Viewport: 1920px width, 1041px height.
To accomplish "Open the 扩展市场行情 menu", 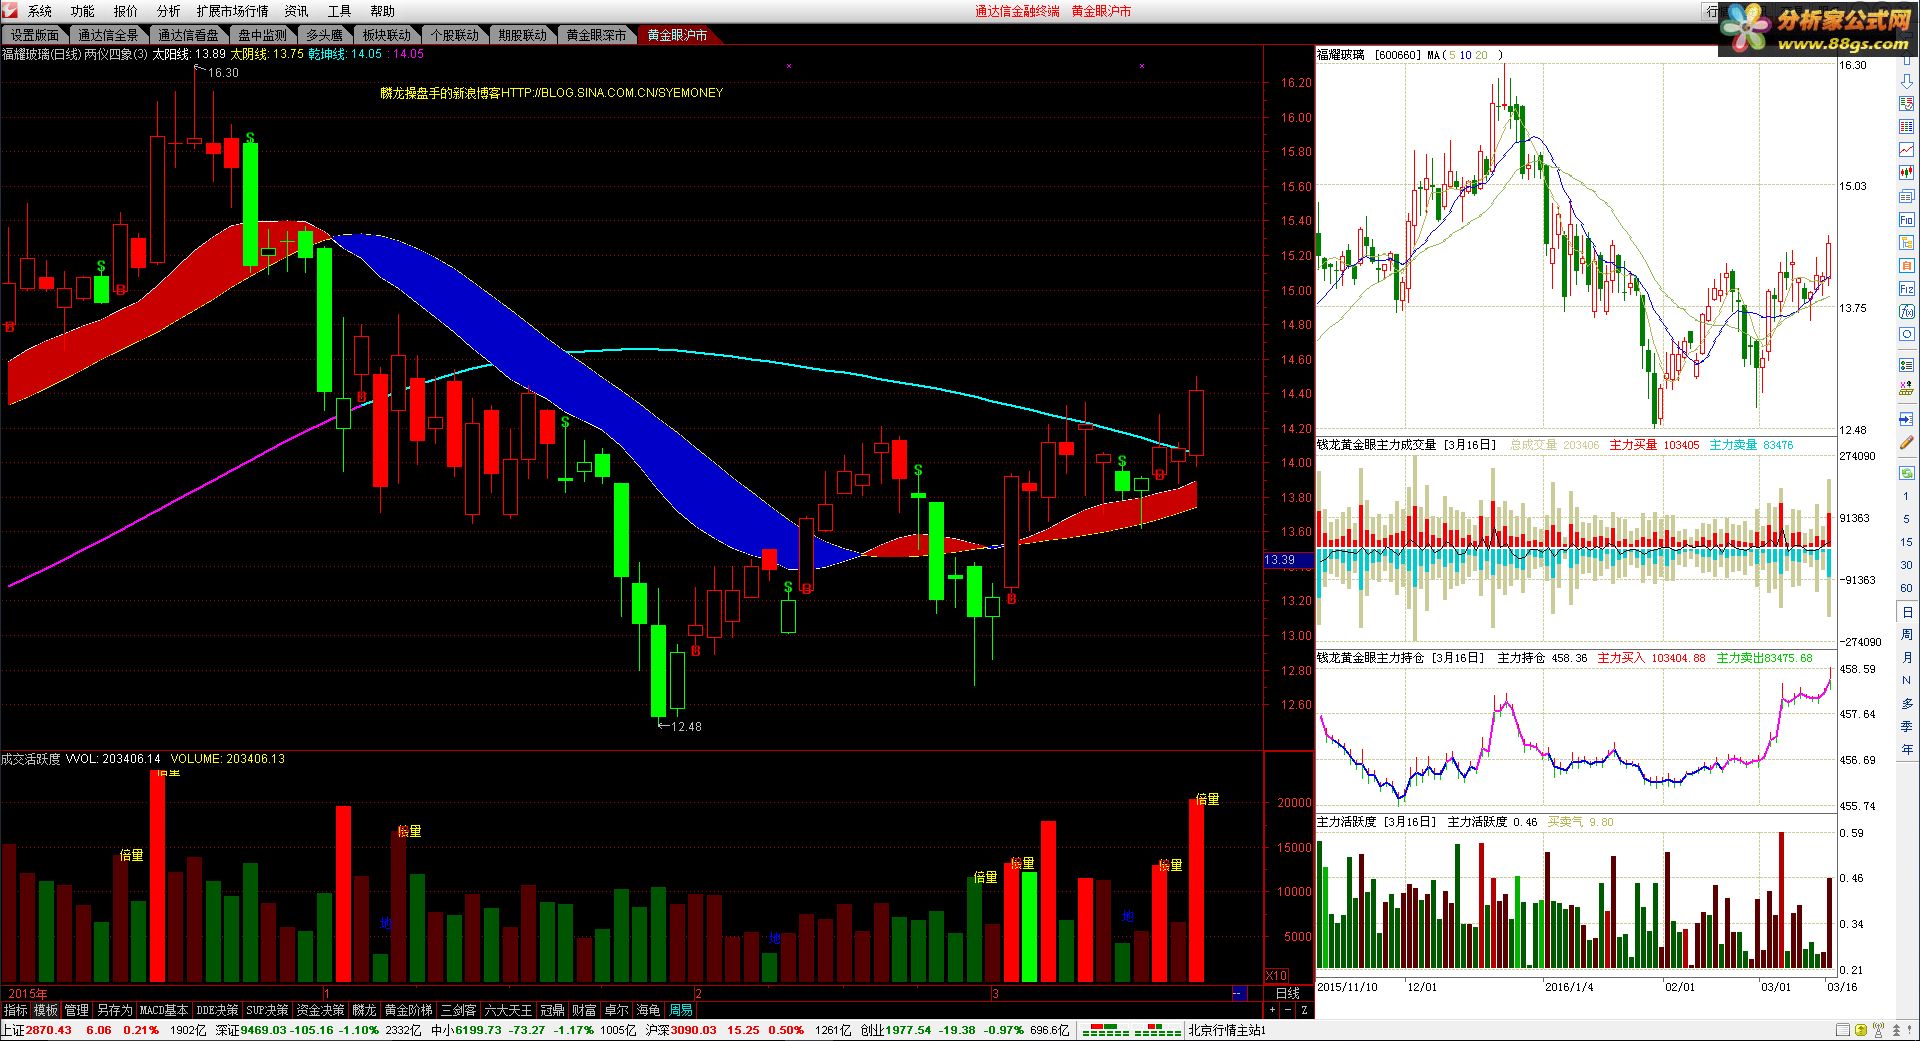I will [233, 11].
